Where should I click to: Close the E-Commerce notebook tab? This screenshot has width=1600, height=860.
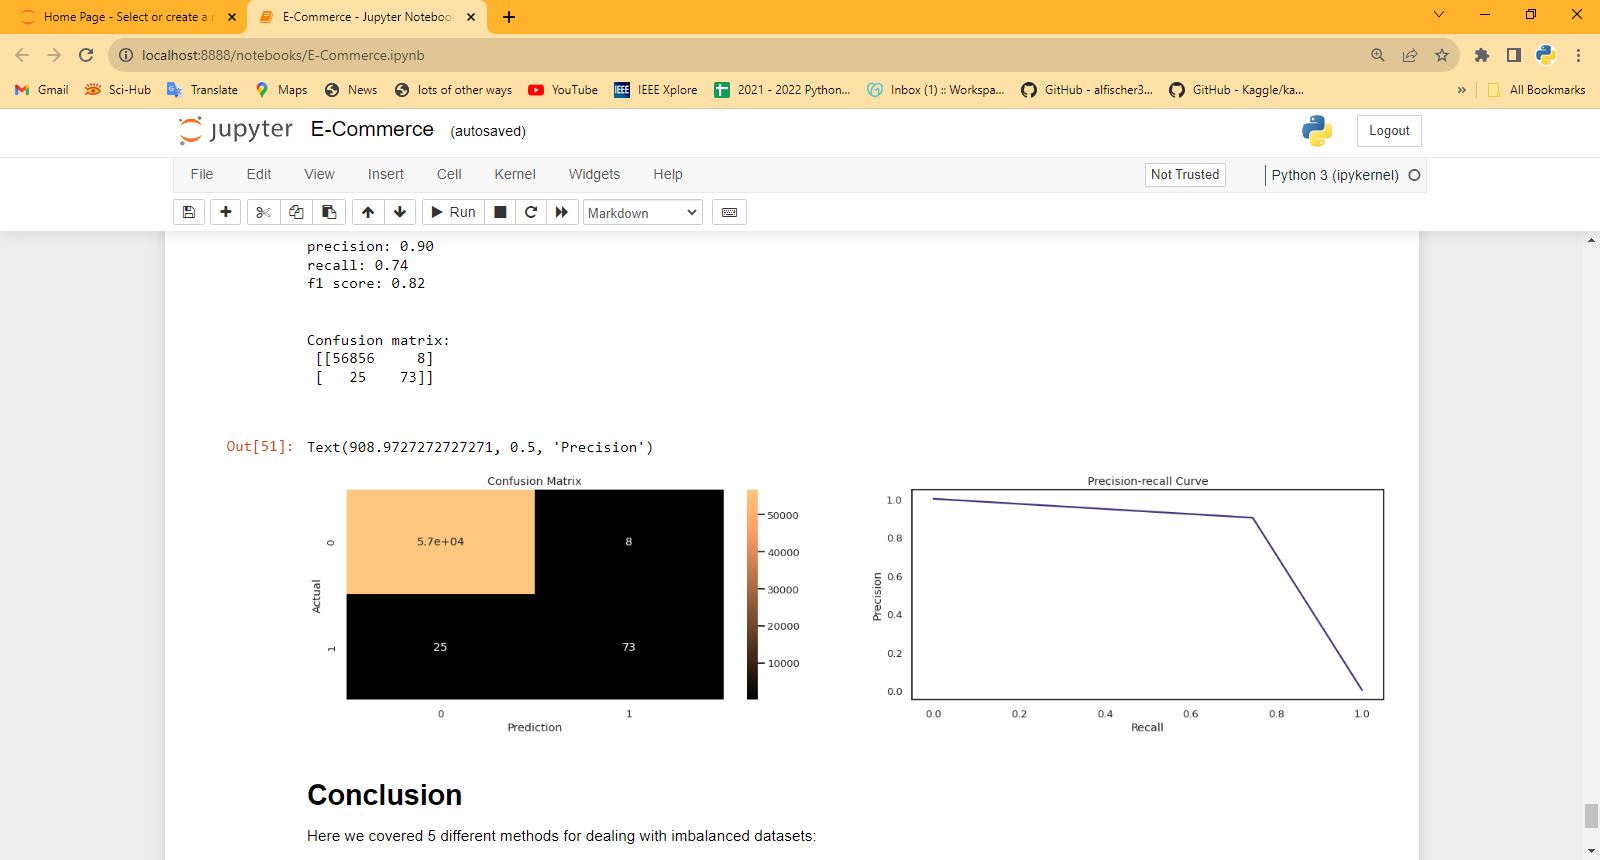pos(471,17)
